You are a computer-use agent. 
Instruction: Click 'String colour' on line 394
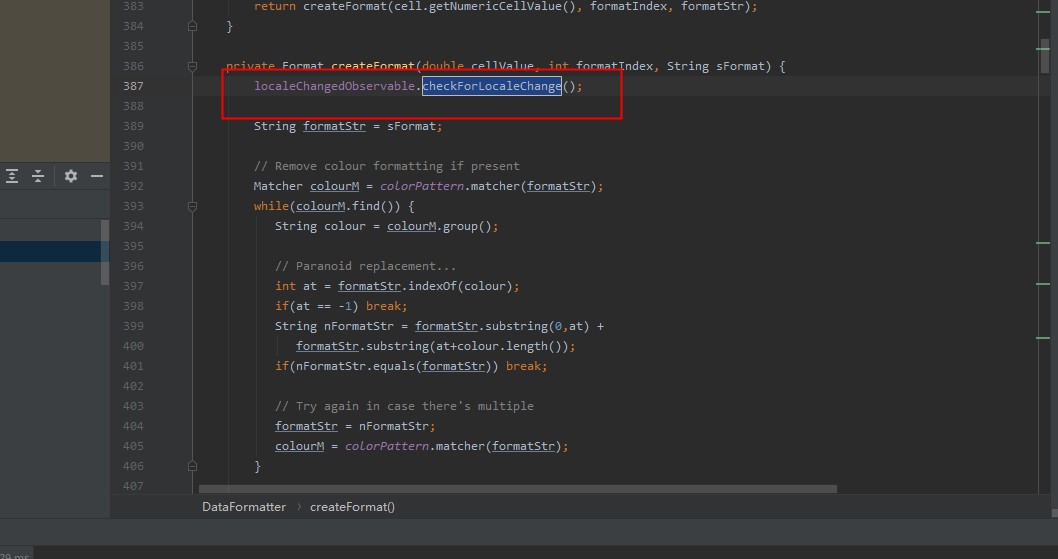[x=320, y=226]
